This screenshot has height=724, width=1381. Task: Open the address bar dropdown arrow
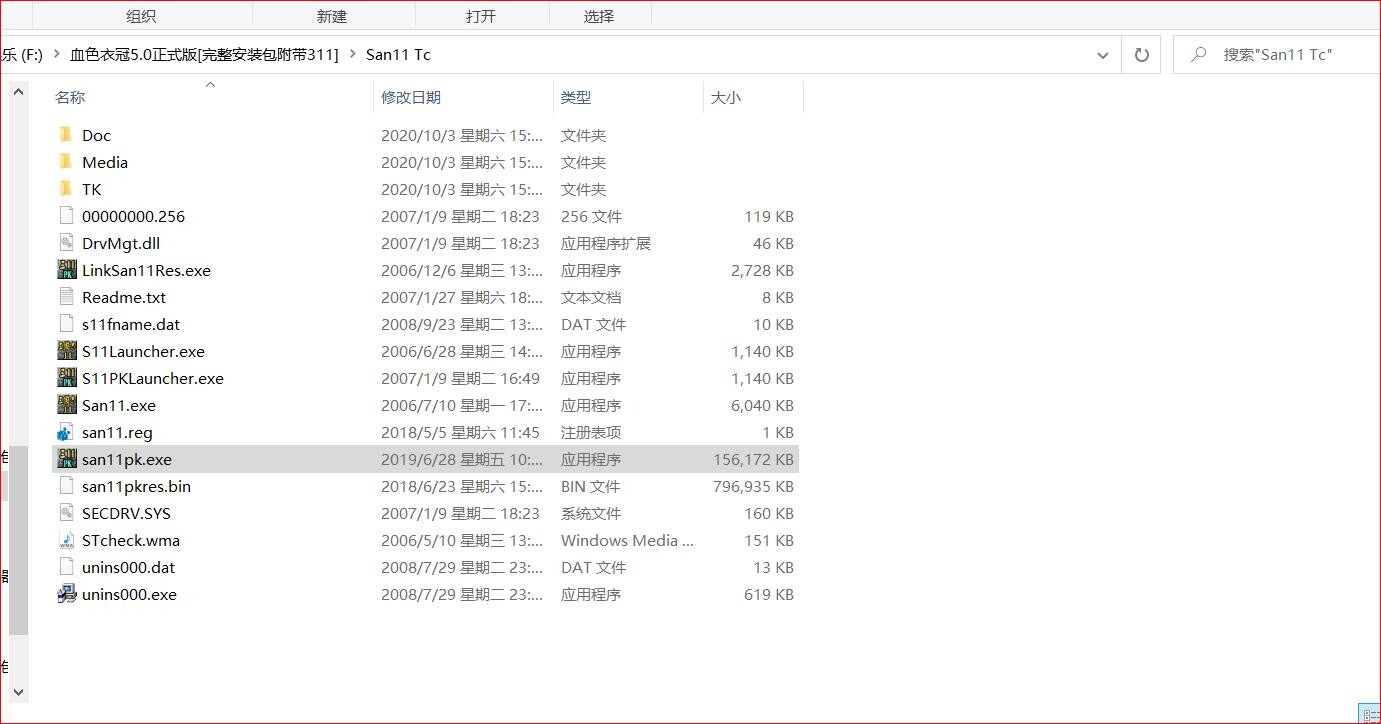click(1103, 55)
